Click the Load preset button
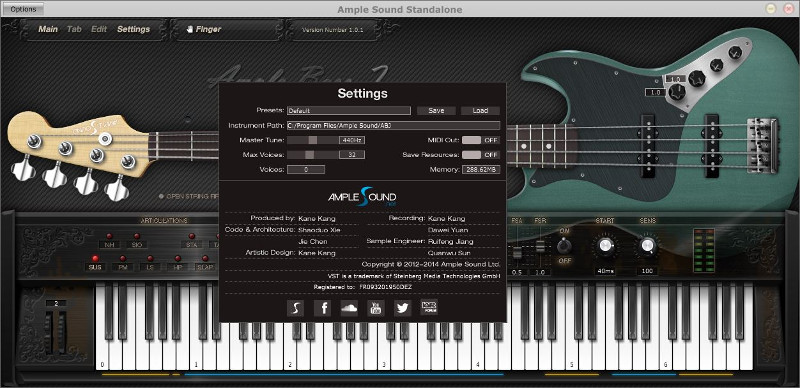The width and height of the screenshot is (800, 388). [x=480, y=110]
